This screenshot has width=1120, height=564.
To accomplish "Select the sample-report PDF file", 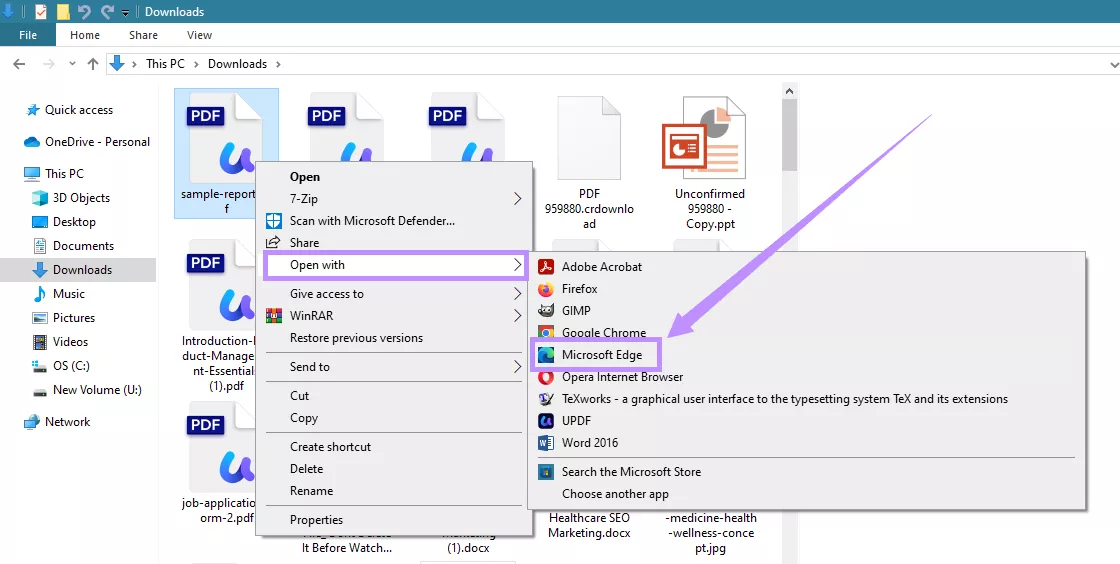I will point(226,153).
